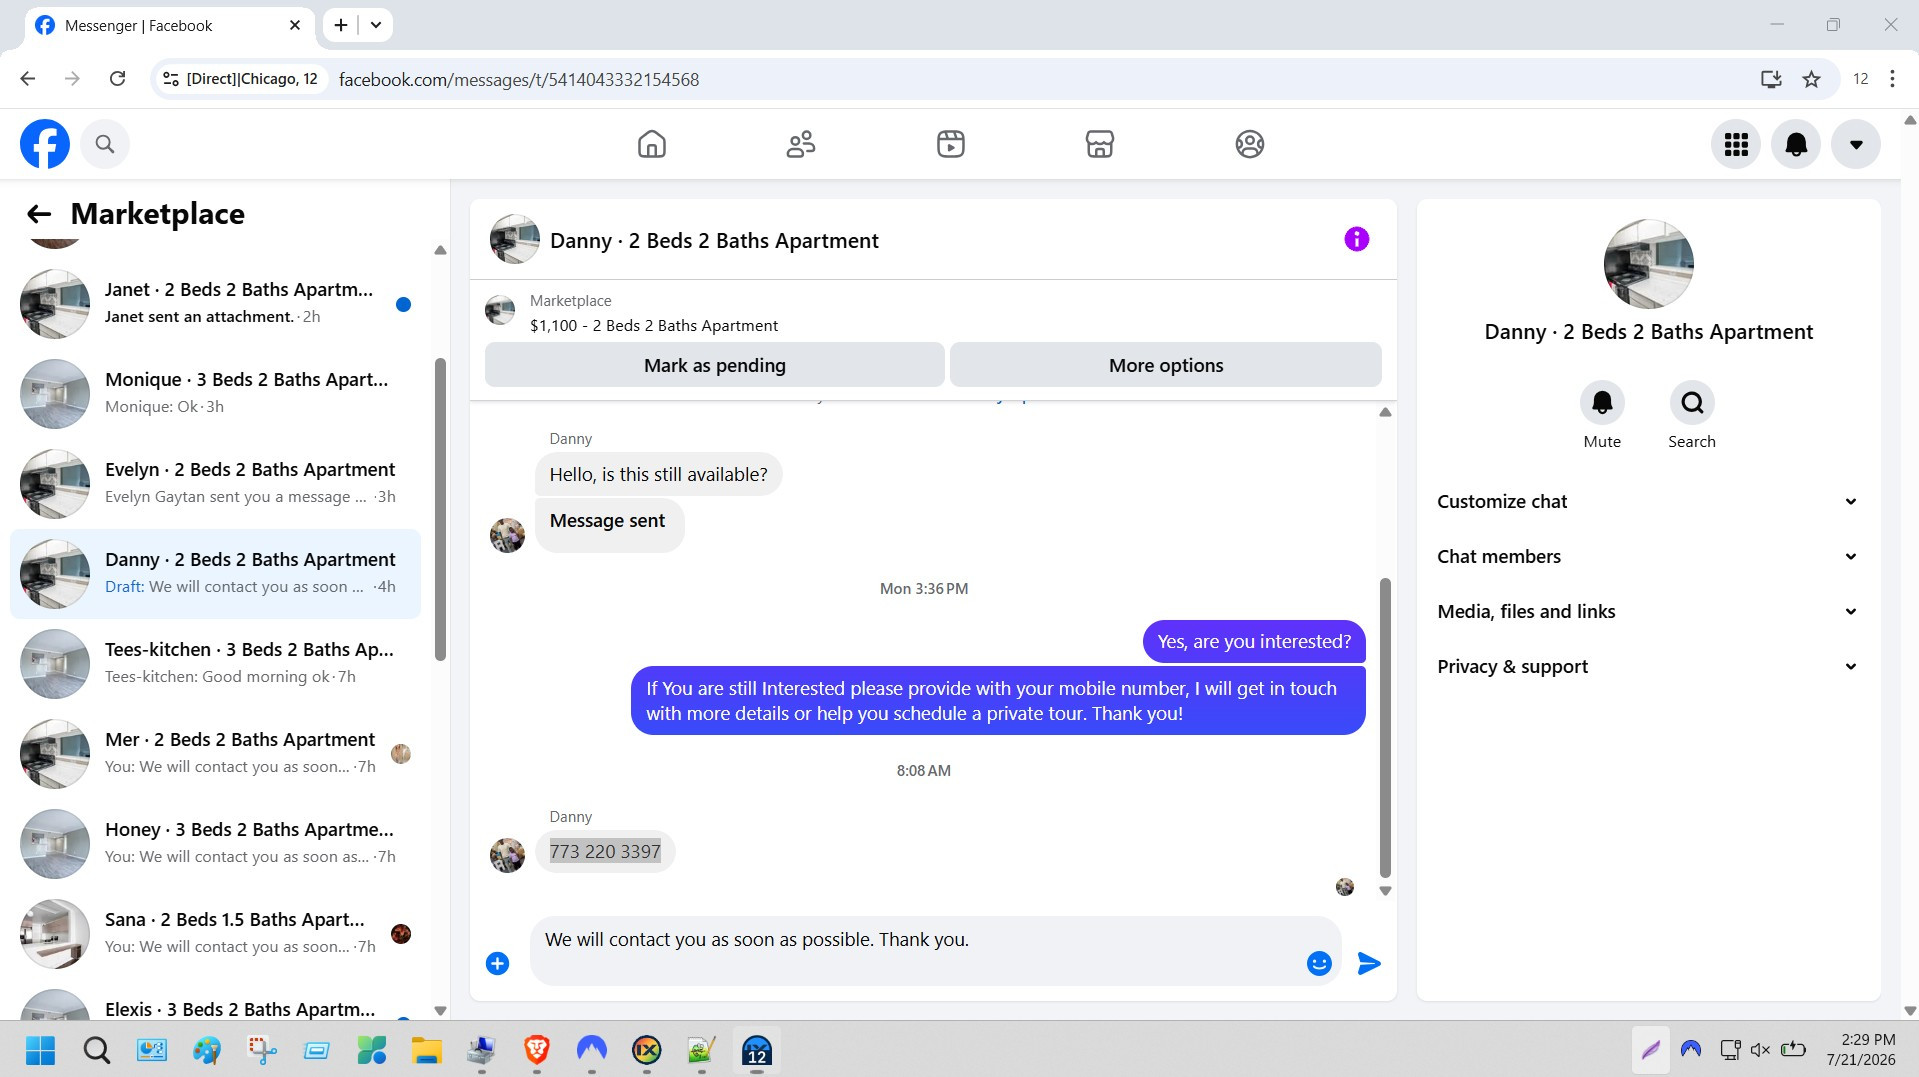The width and height of the screenshot is (1919, 1077).
Task: View site information icon in address bar
Action: (171, 79)
